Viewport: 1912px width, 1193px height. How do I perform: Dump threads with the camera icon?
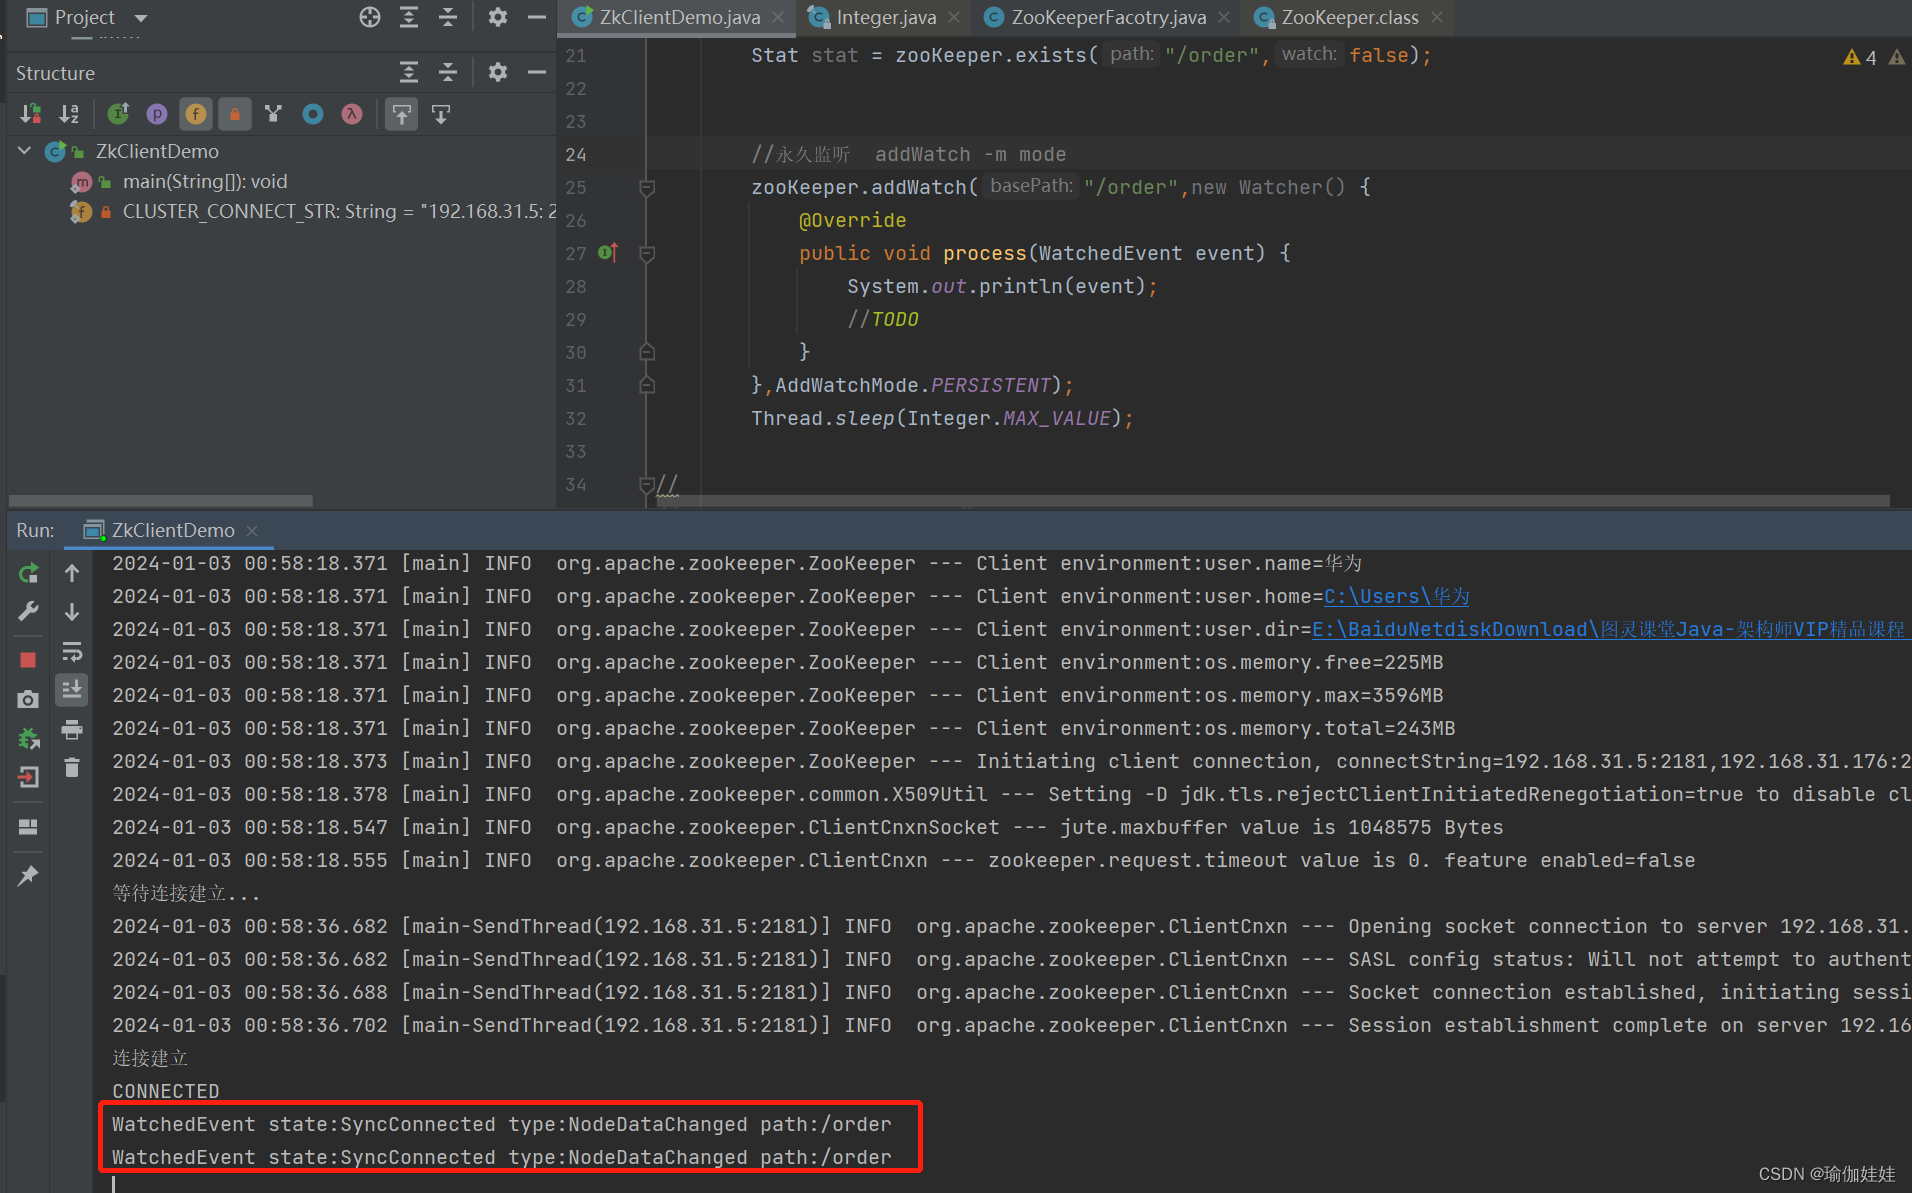click(28, 699)
